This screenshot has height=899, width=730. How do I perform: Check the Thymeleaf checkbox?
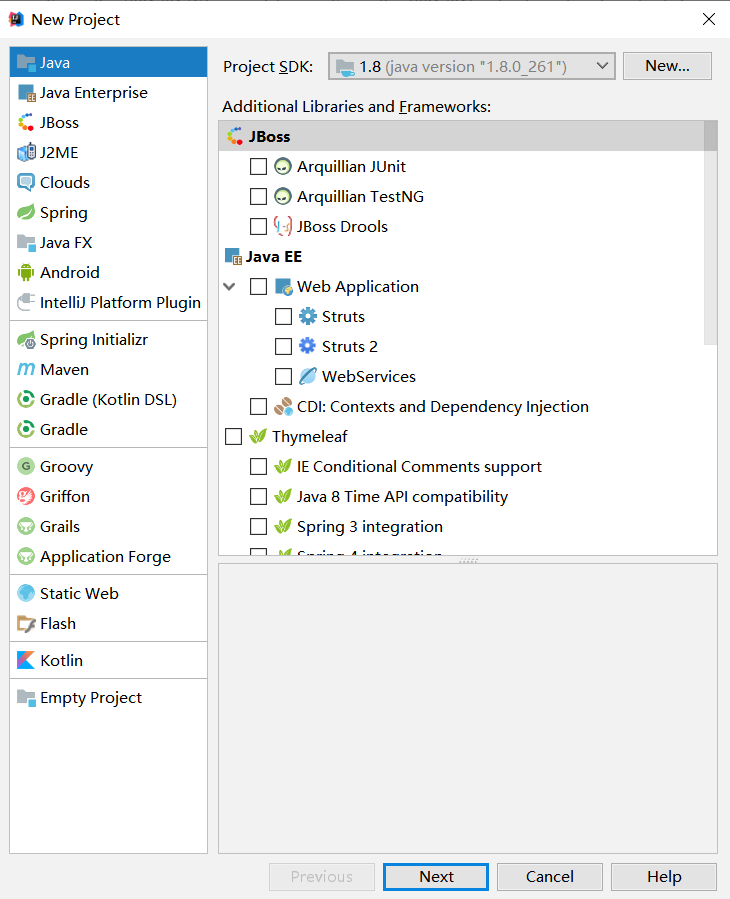tap(233, 436)
